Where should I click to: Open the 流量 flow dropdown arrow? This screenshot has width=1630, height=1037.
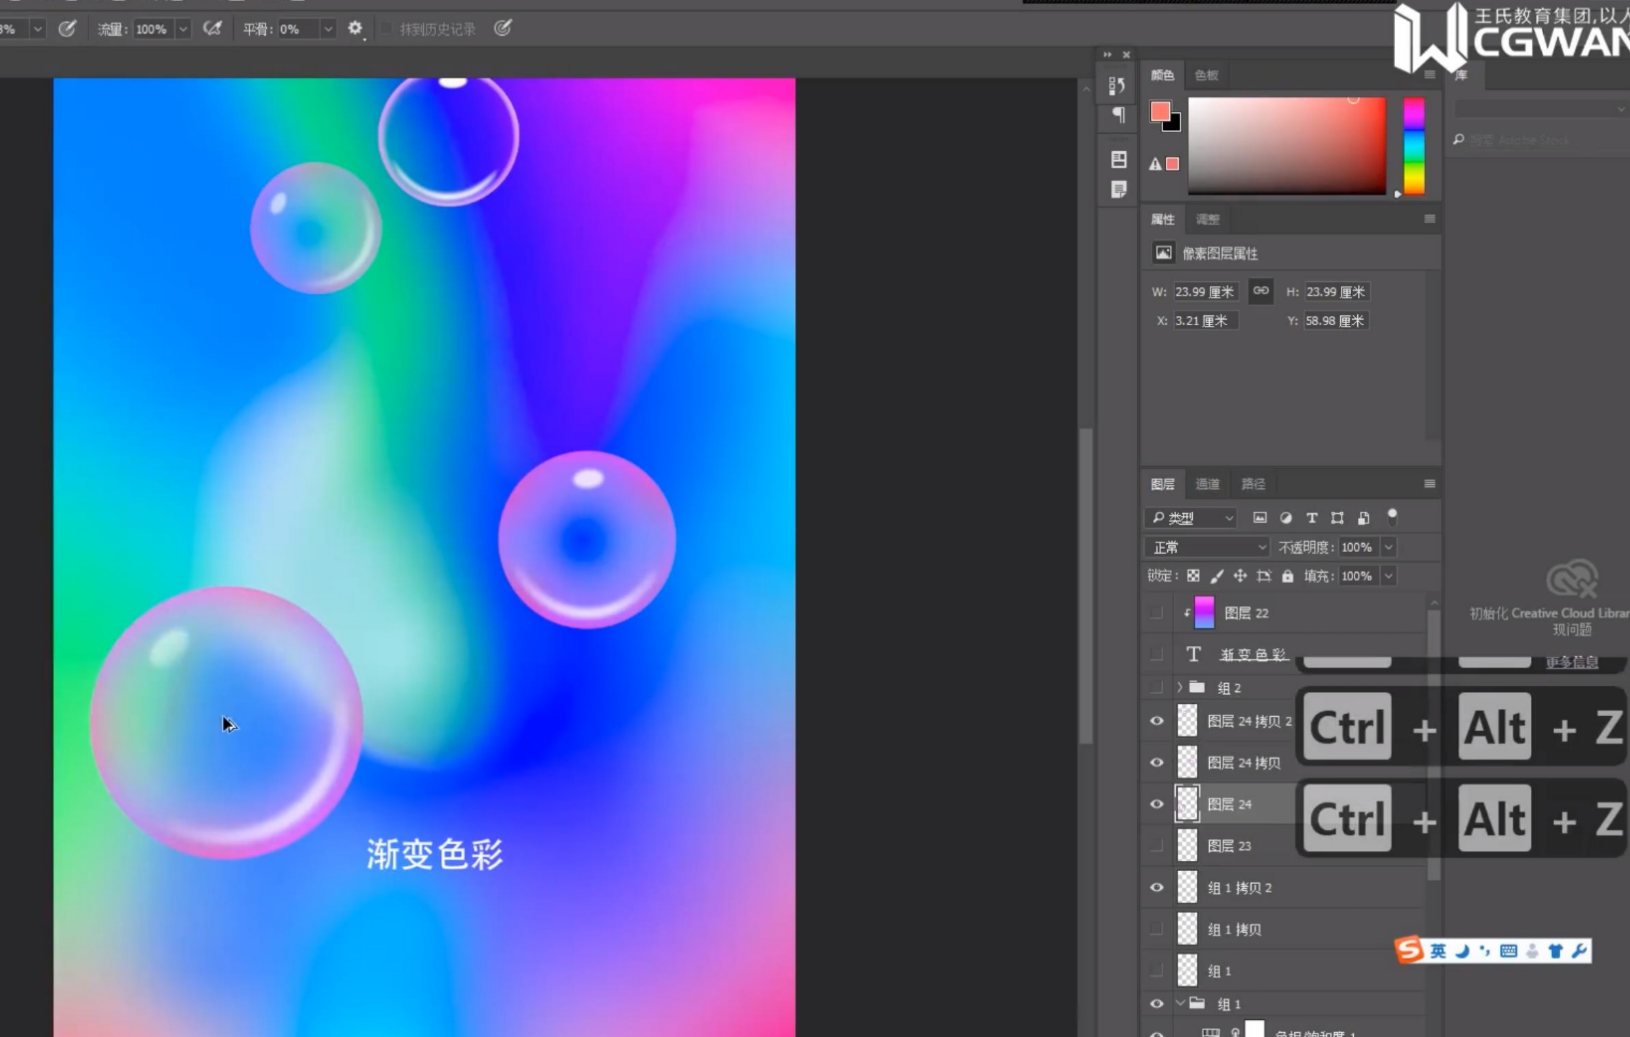(x=183, y=29)
